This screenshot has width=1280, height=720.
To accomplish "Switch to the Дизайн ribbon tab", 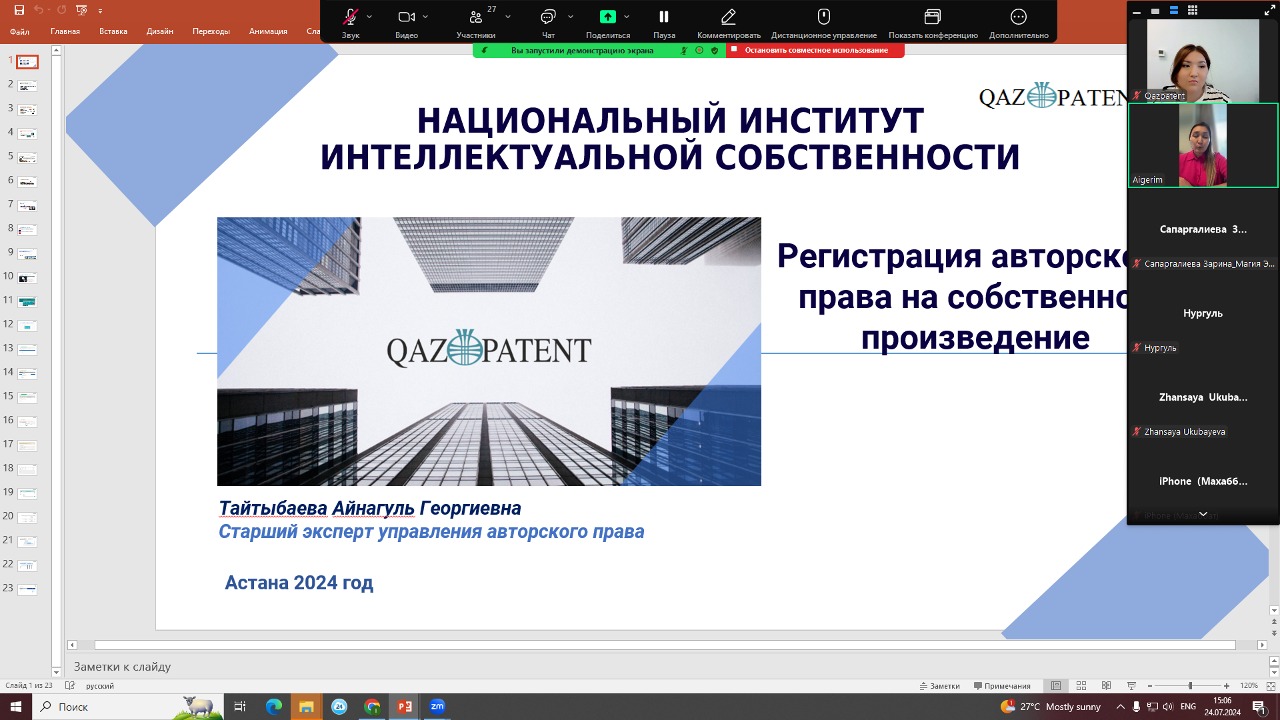I will pyautogui.click(x=160, y=31).
